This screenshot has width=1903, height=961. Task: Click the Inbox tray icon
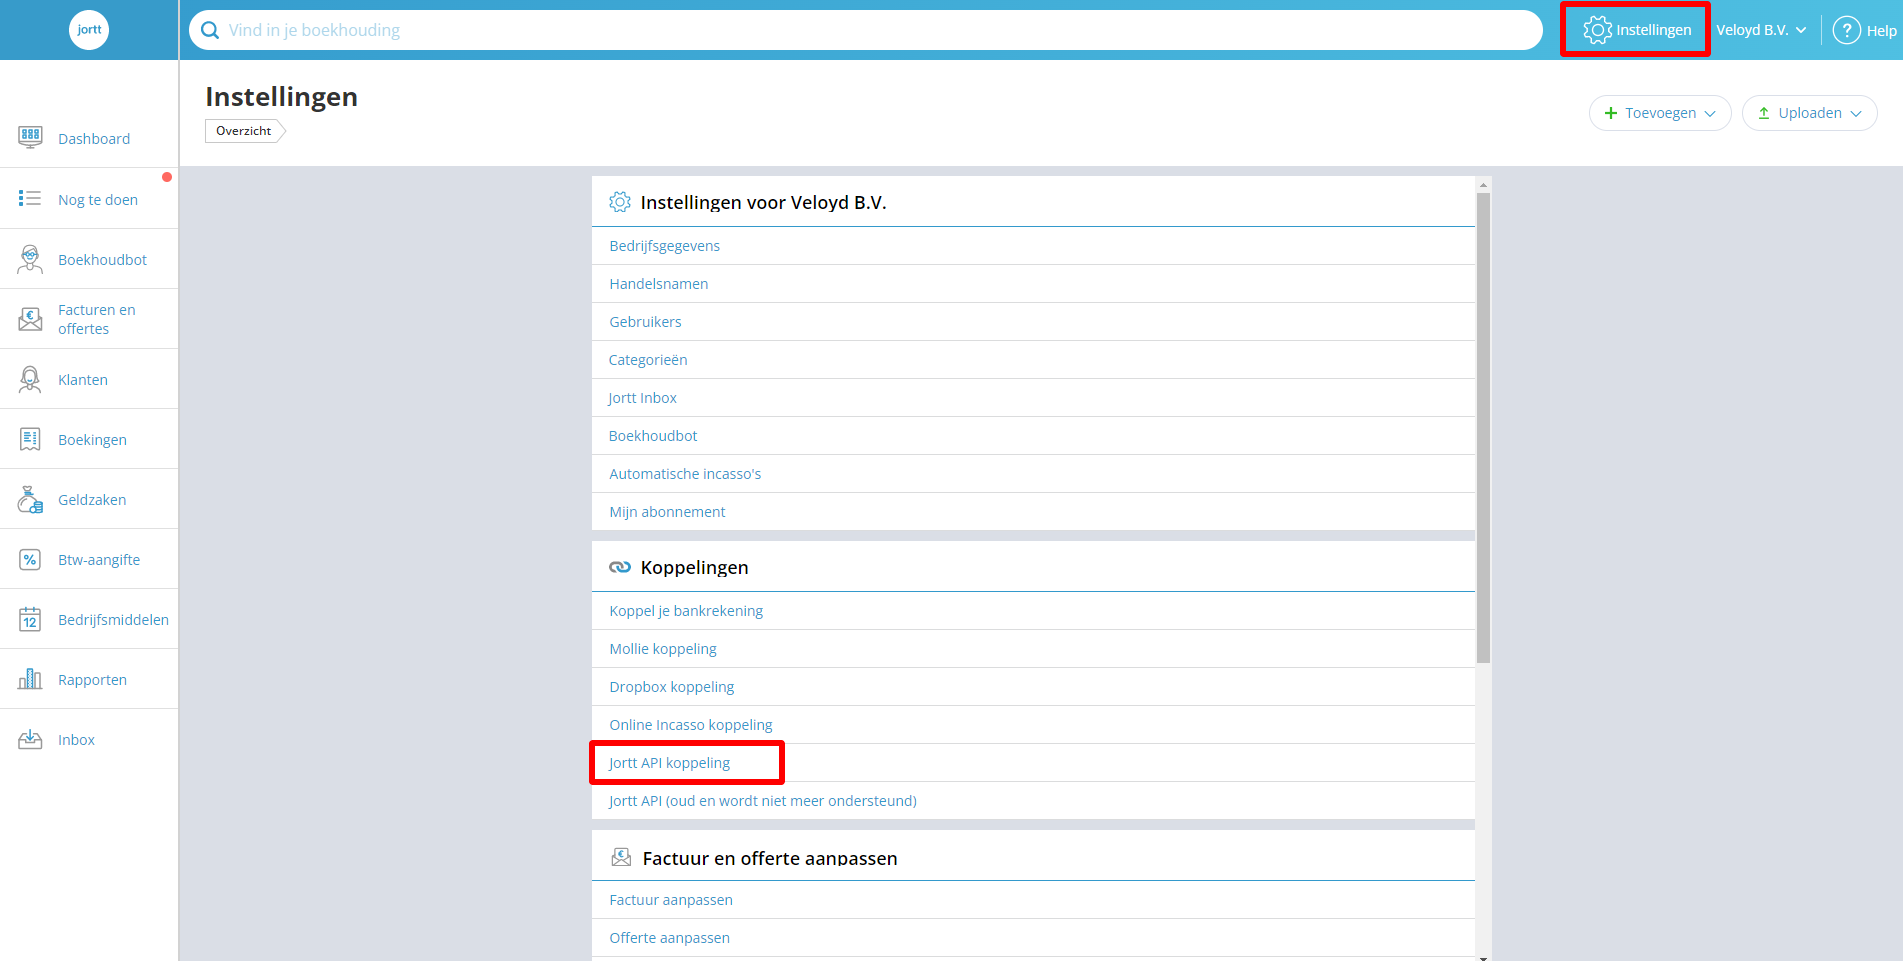pos(30,739)
